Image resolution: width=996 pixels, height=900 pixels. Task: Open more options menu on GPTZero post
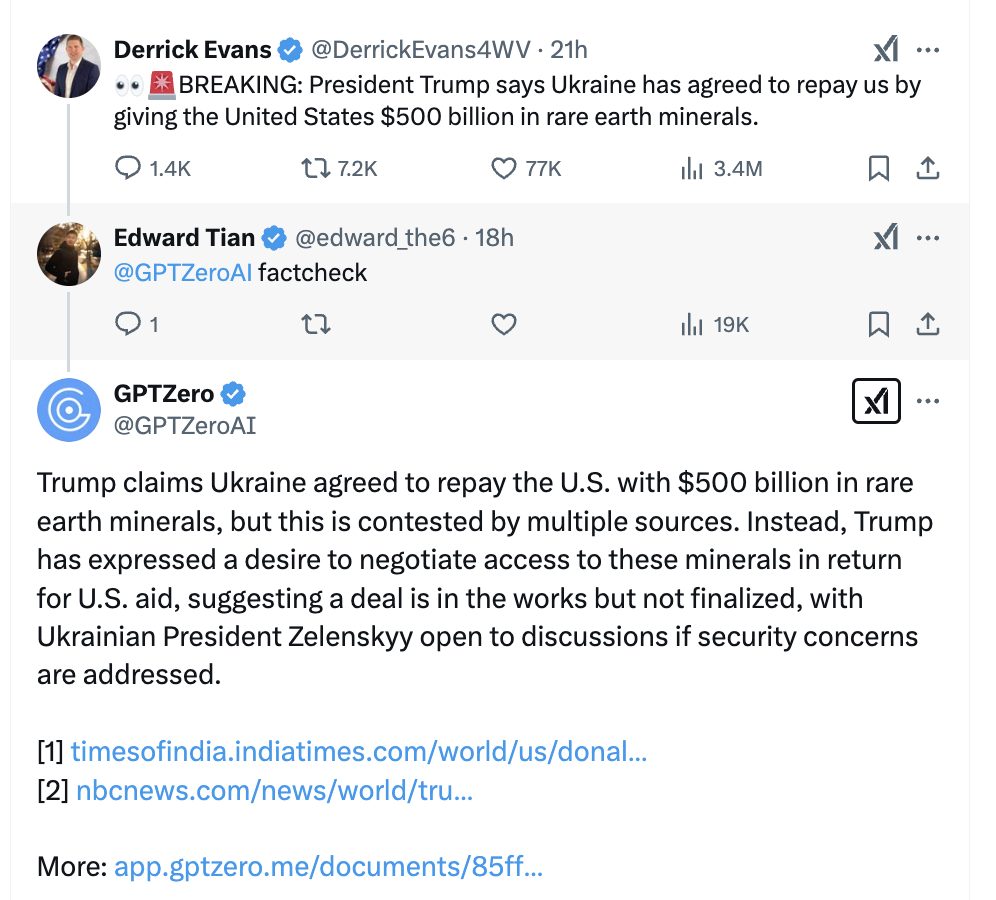[928, 401]
